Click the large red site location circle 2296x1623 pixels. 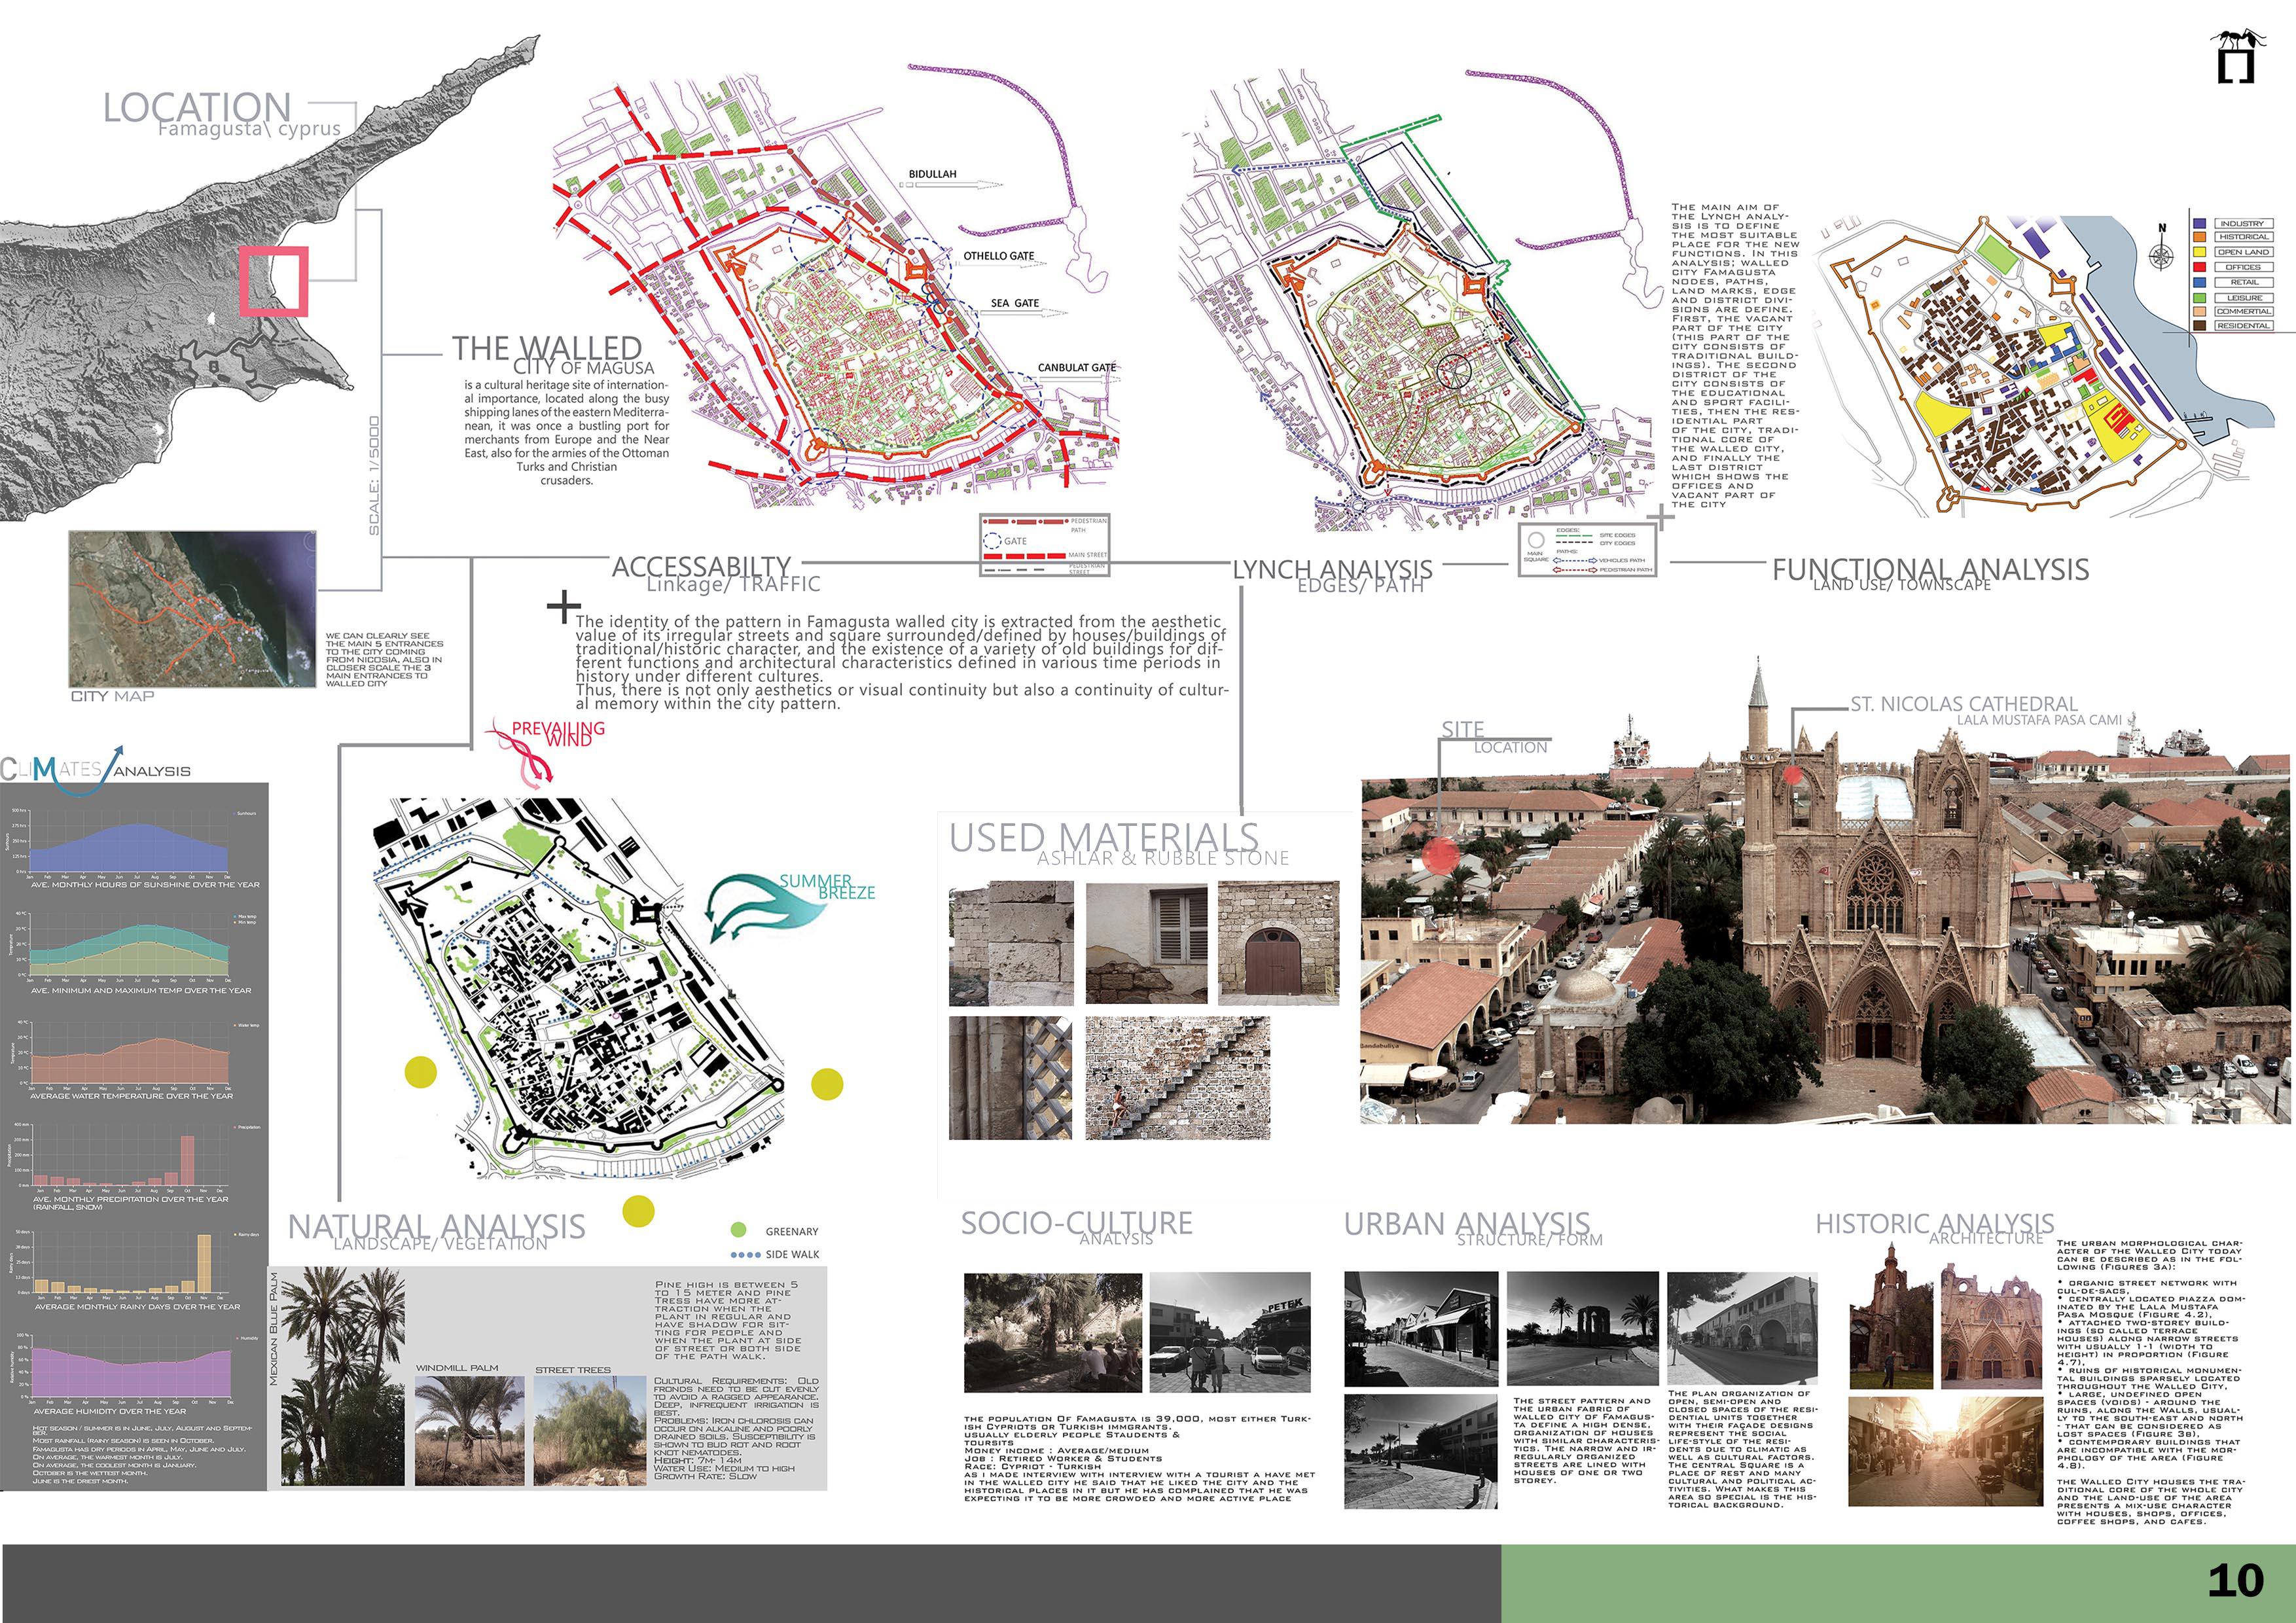pos(1440,855)
